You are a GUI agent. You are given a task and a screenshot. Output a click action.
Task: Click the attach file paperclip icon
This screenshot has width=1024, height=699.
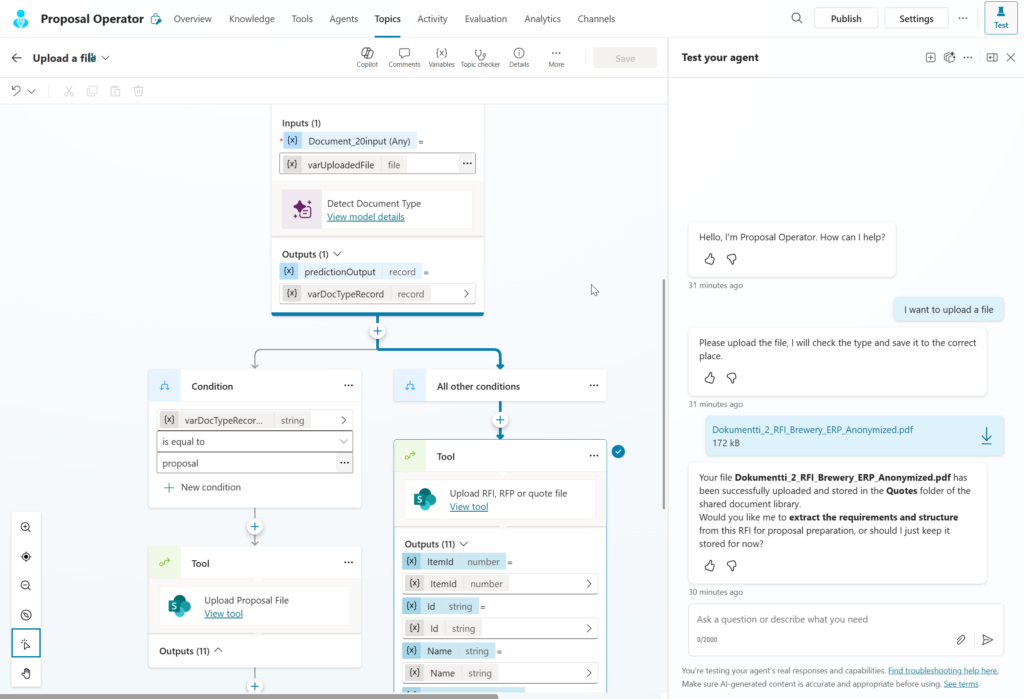coord(960,640)
